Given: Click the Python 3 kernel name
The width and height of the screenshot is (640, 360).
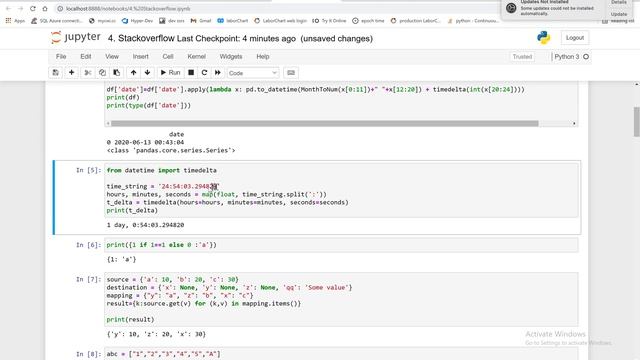Looking at the screenshot, I should pyautogui.click(x=567, y=57).
